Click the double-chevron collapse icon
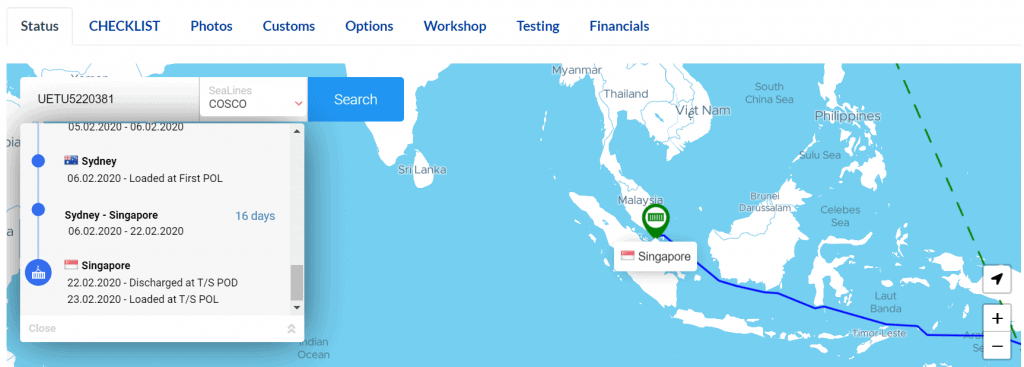1024x367 pixels. 291,328
